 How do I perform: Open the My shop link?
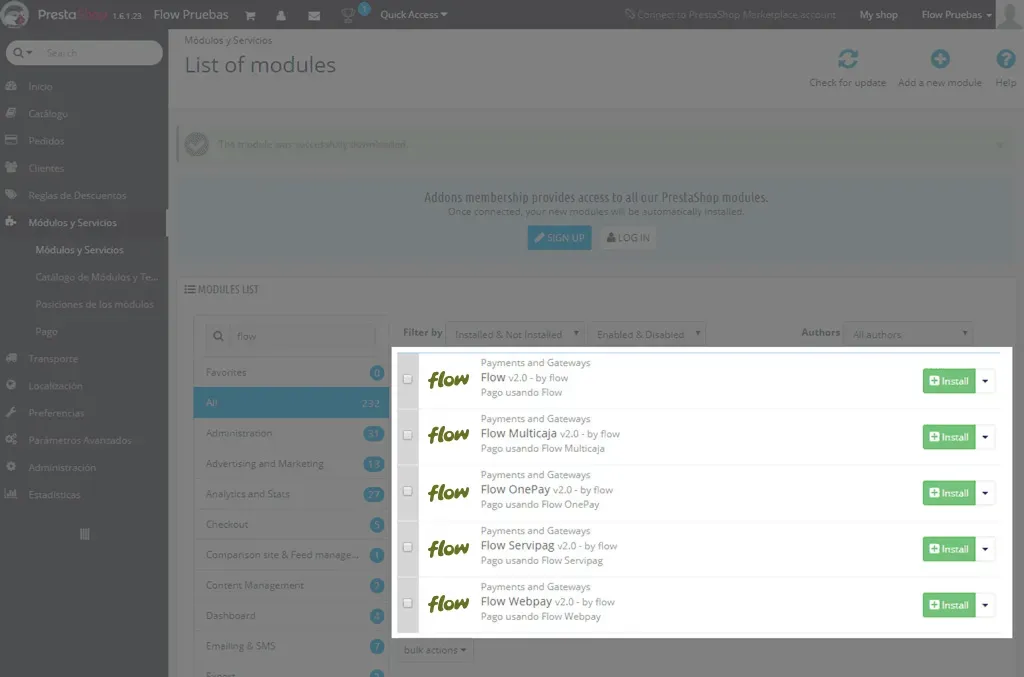click(x=878, y=14)
